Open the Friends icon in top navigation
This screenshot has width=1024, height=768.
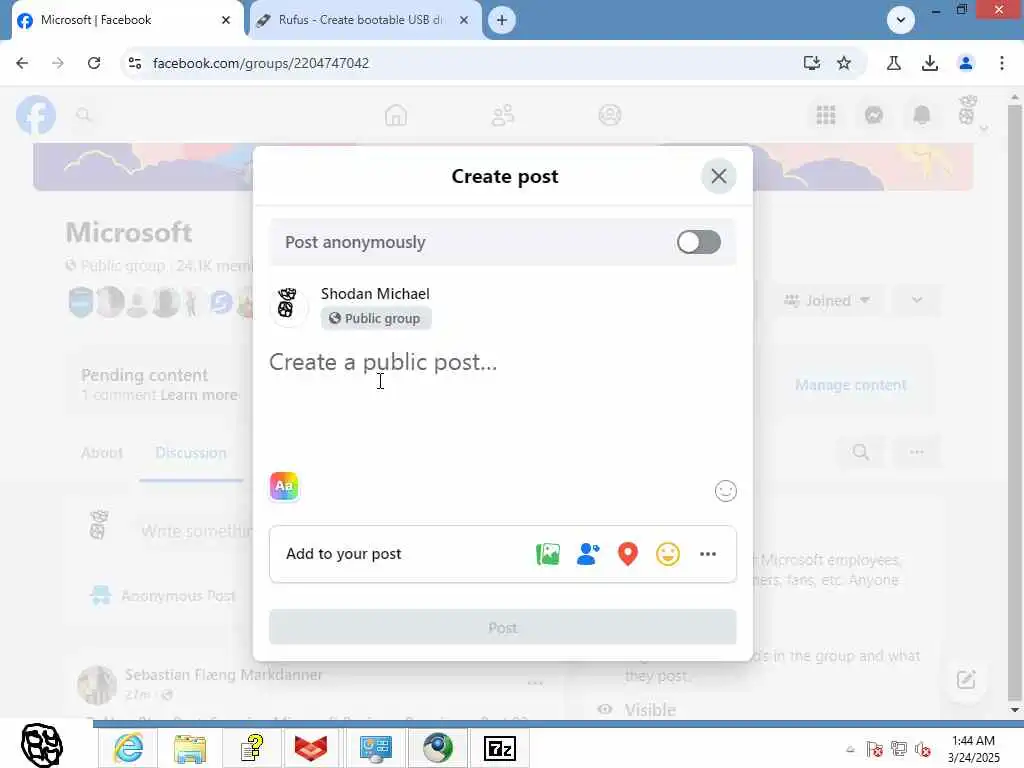pos(502,115)
